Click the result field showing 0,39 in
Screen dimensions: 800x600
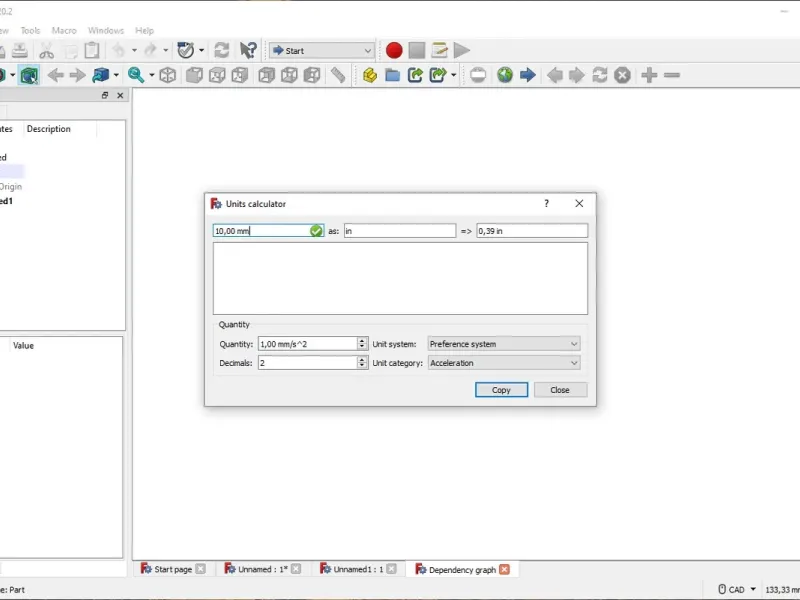(x=532, y=231)
